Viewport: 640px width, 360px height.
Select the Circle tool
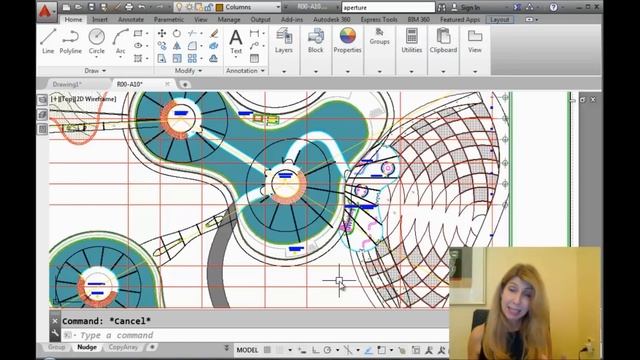(x=97, y=41)
